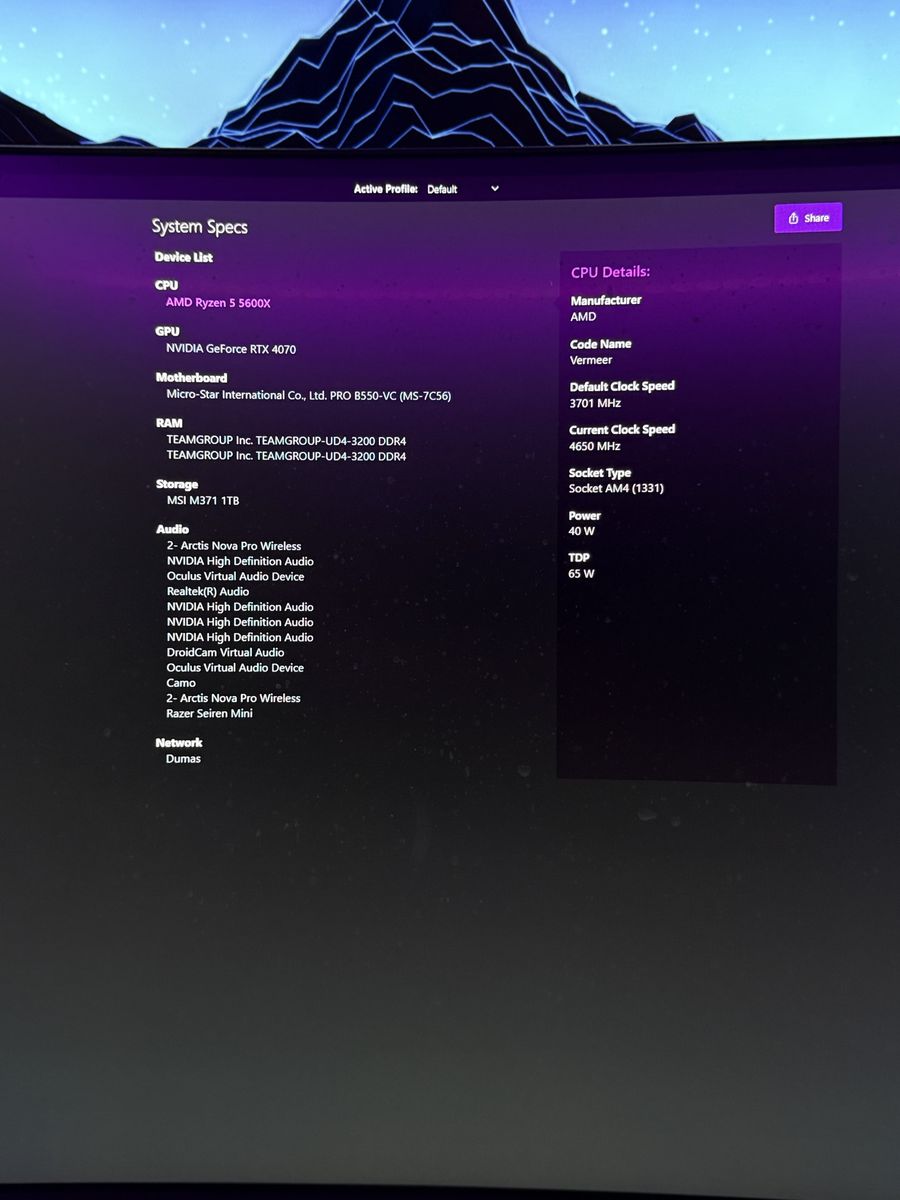Select first TEAMGROUP-UD4-3200 DDR4 RAM entry
Image resolution: width=900 pixels, height=1200 pixels.
click(x=286, y=441)
